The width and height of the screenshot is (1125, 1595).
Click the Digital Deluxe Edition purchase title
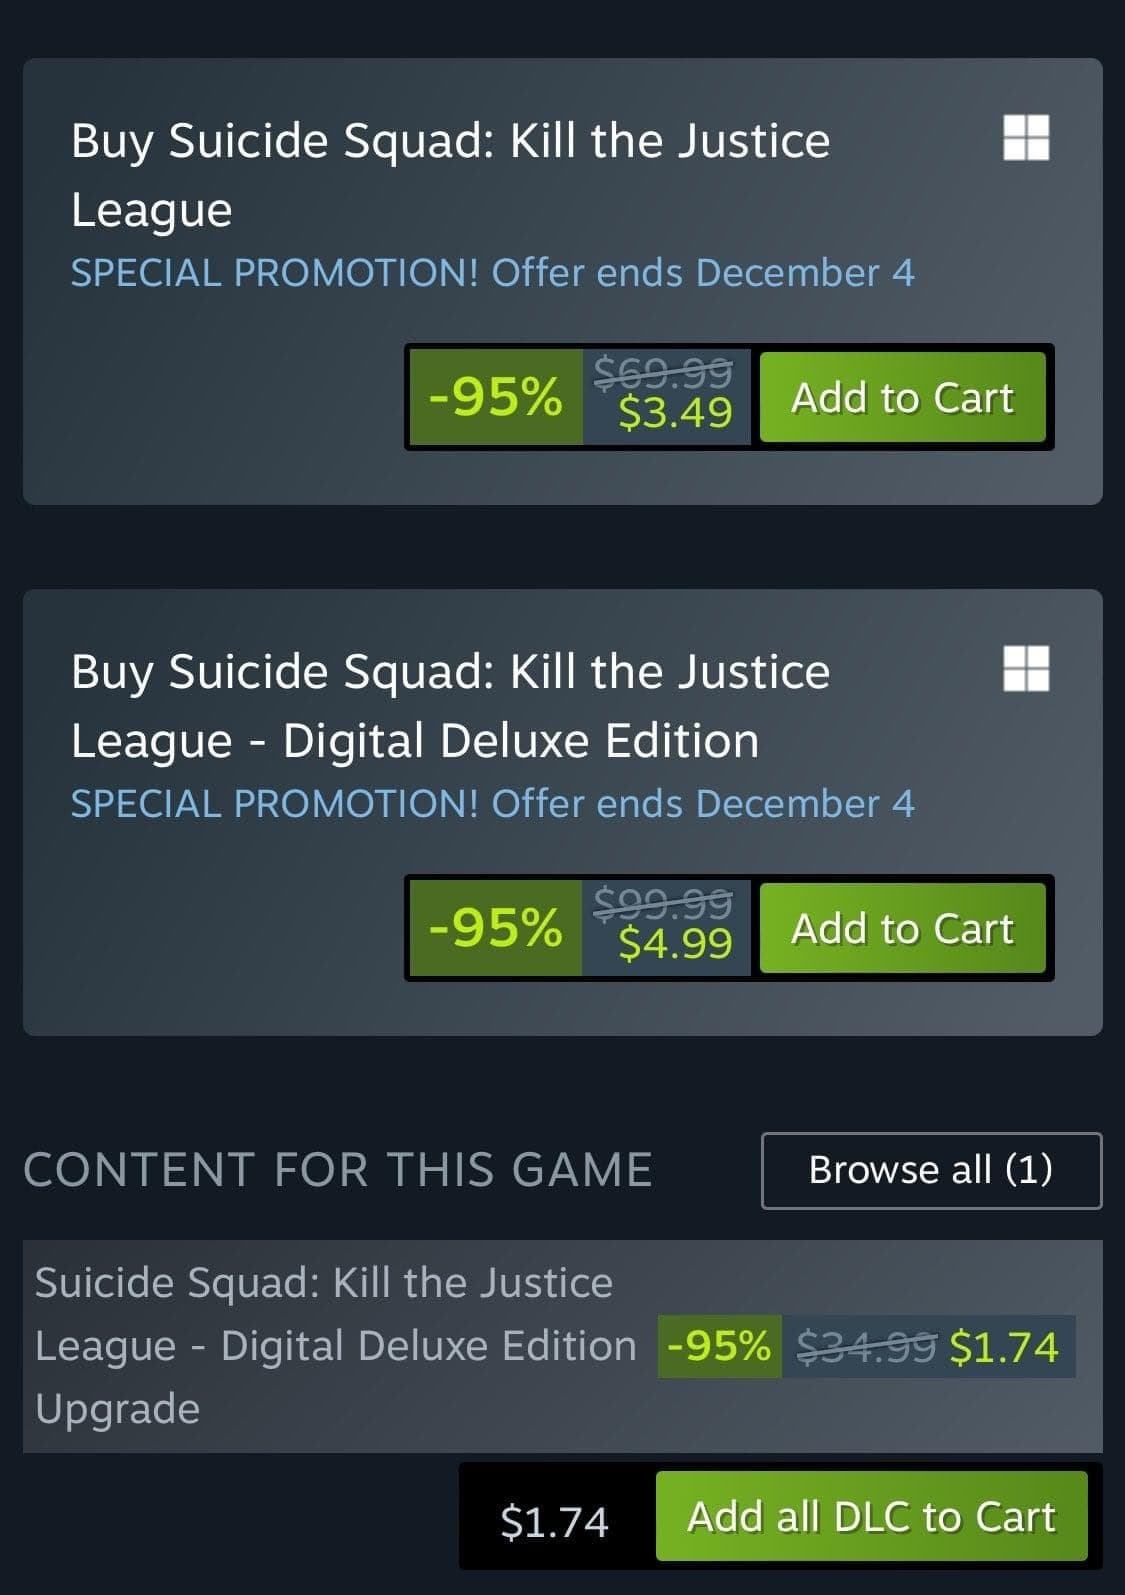pos(450,705)
